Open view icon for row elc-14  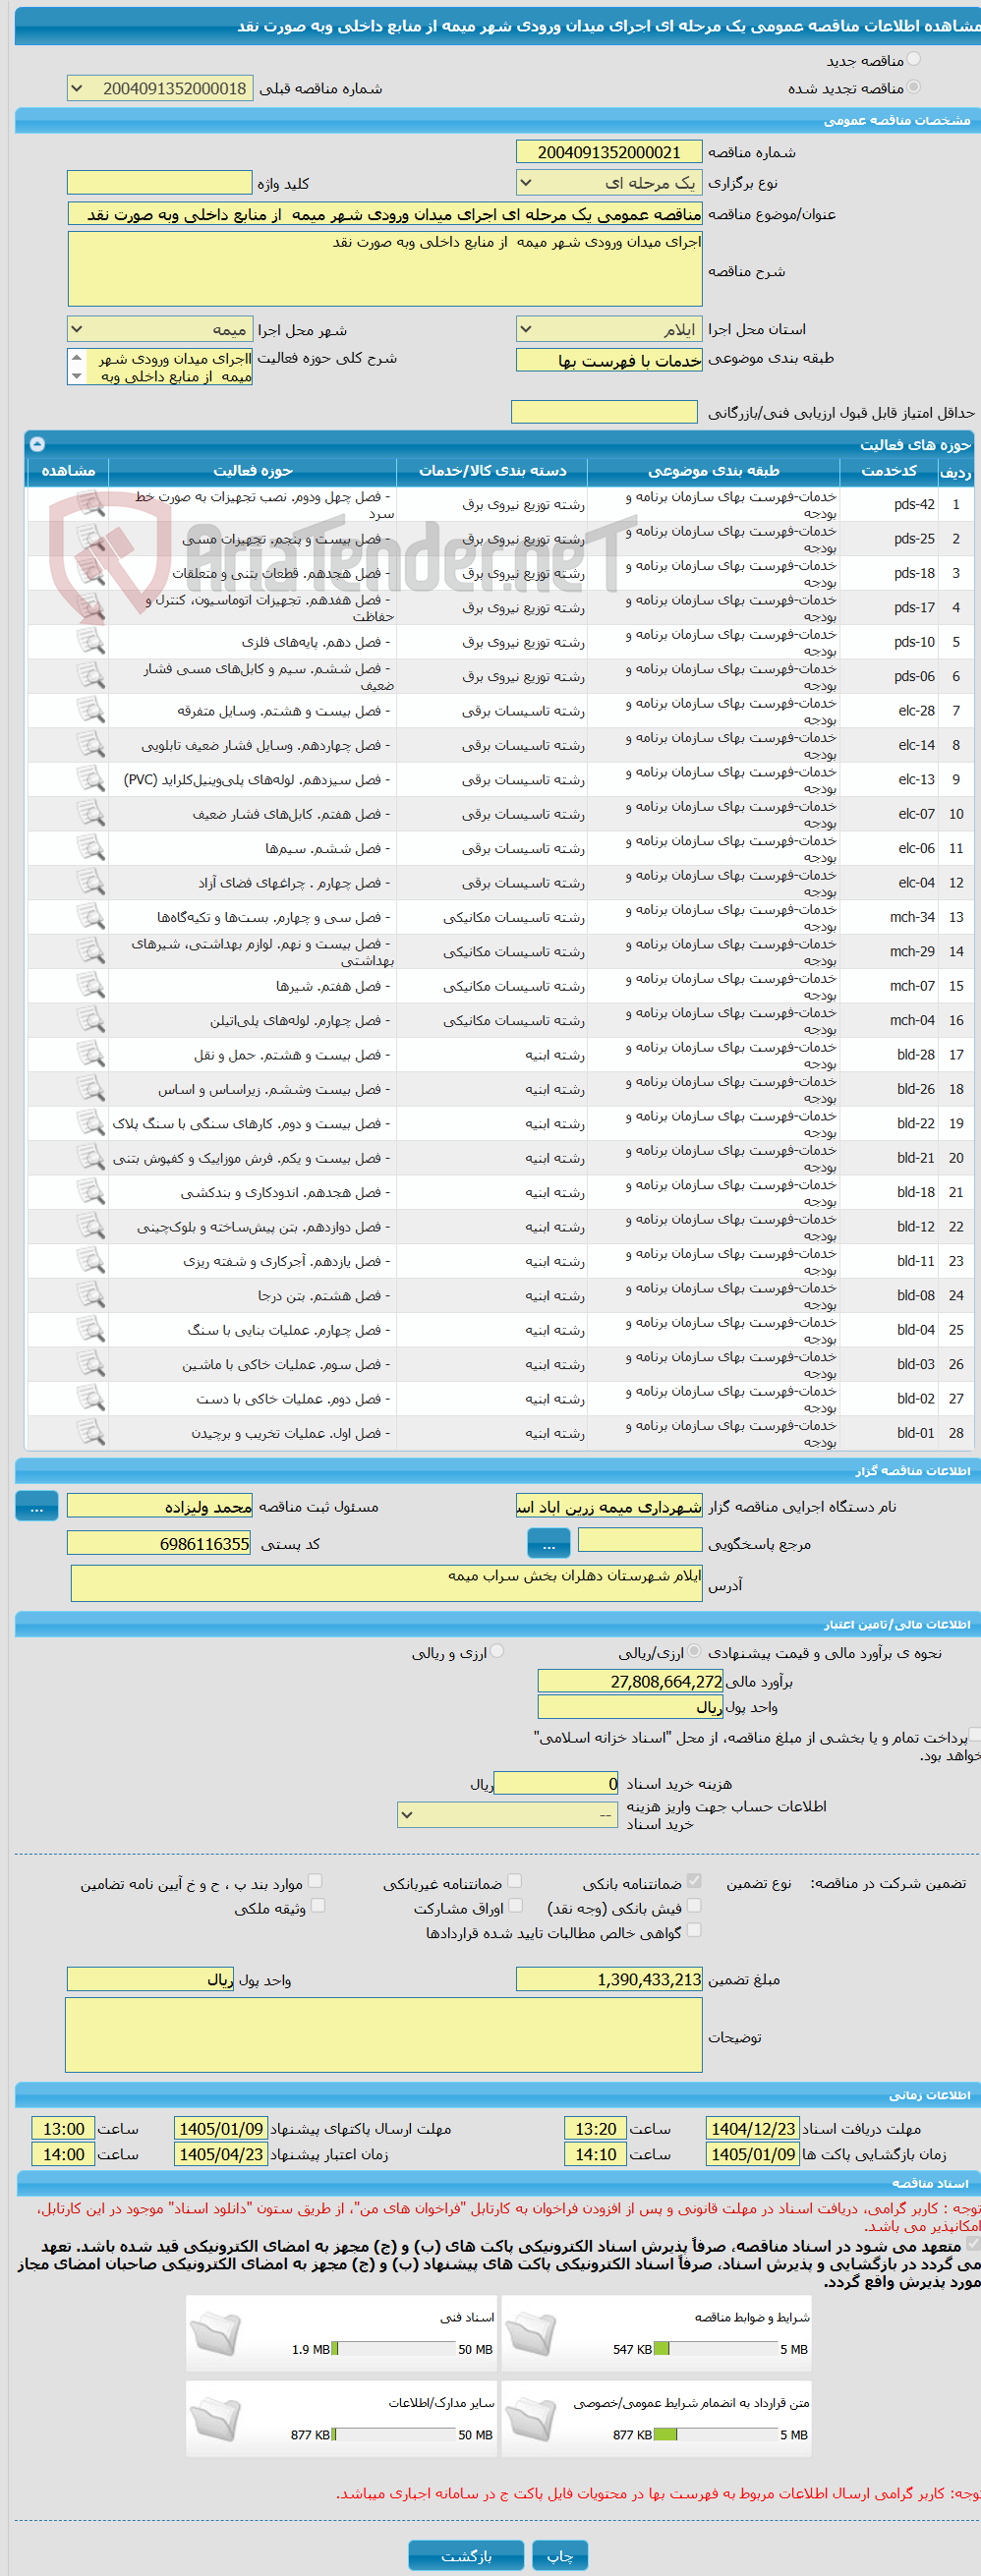click(x=90, y=745)
